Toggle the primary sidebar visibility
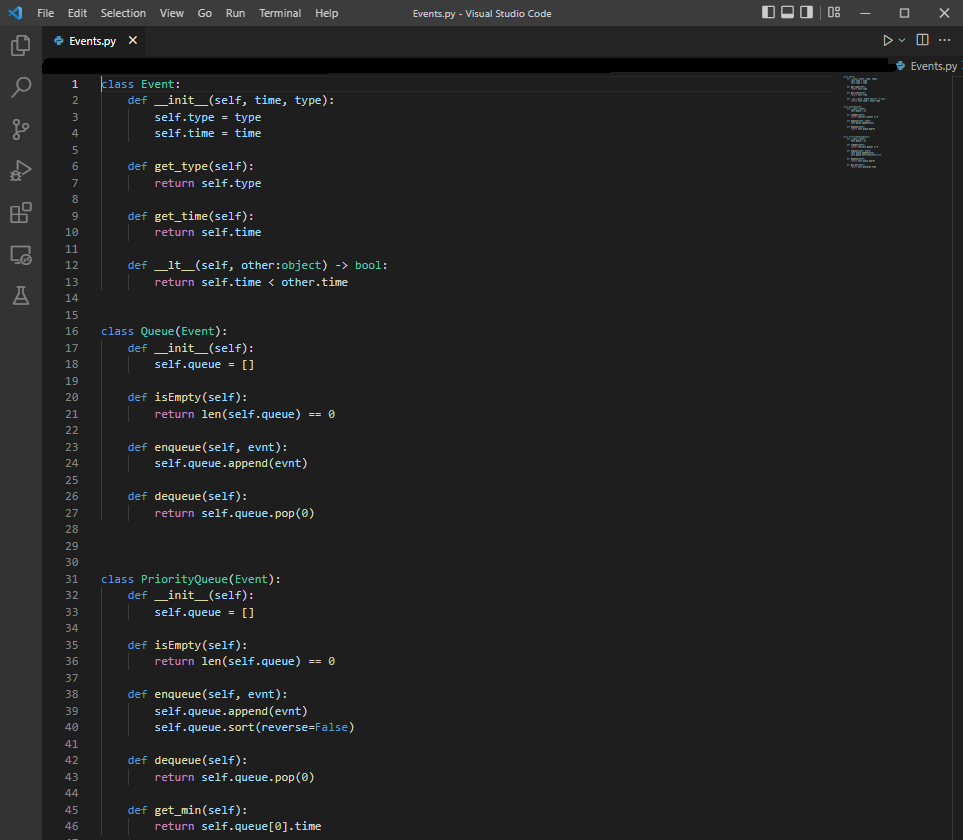963x840 pixels. coord(767,12)
